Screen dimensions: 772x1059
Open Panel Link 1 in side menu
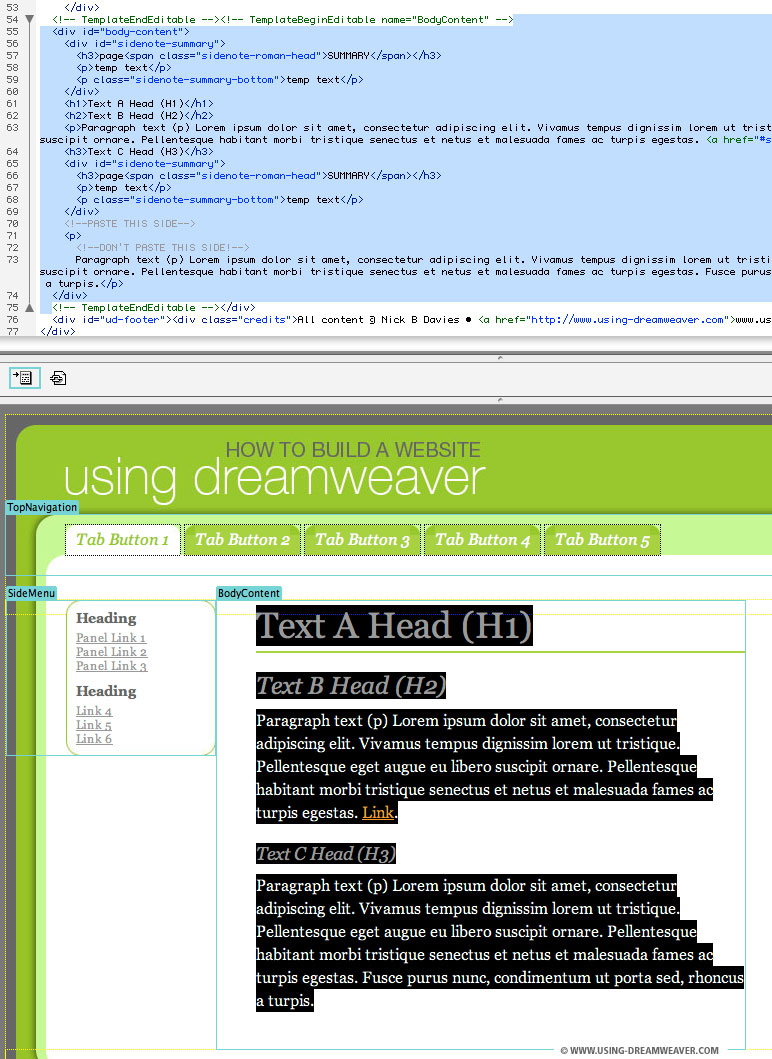(x=111, y=638)
